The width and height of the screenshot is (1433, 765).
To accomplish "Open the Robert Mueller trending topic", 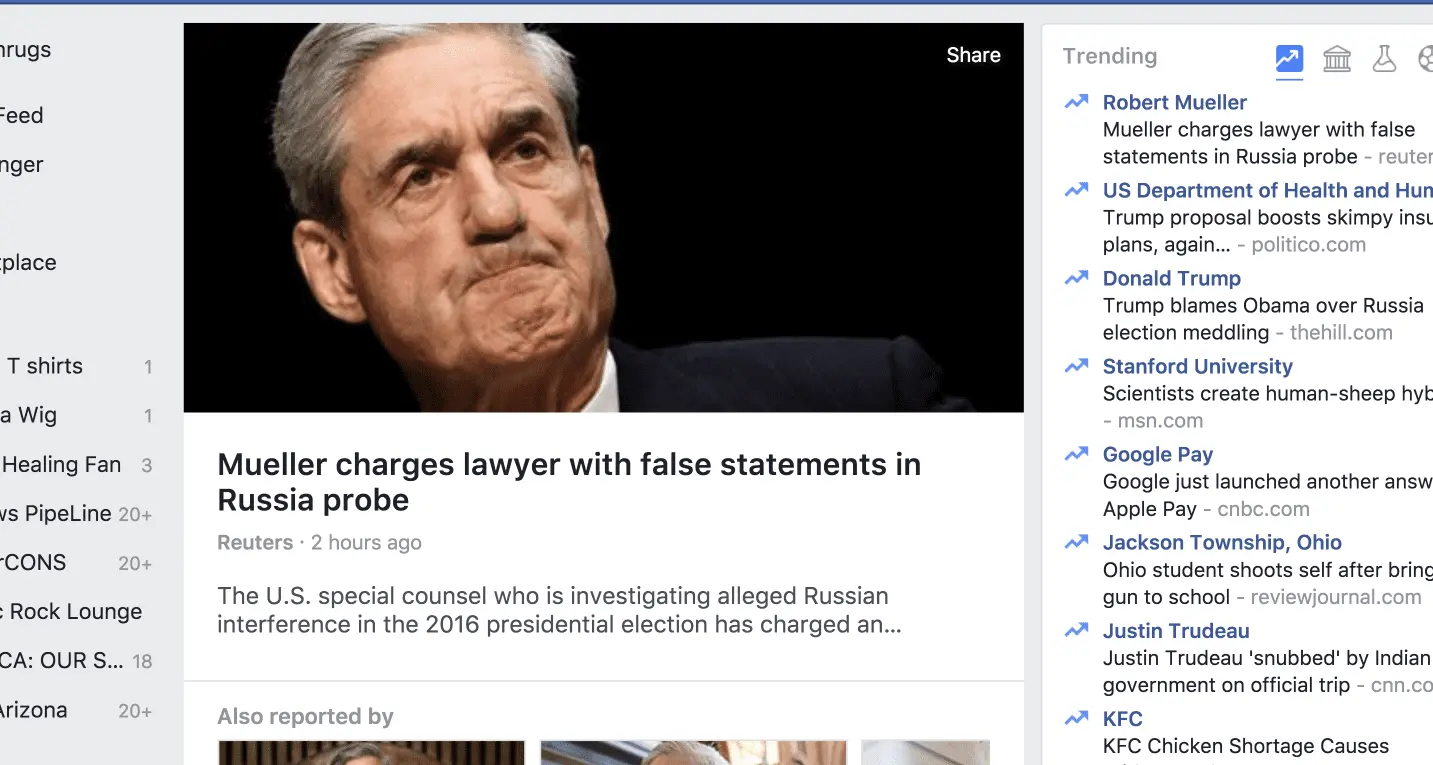I will (x=1174, y=102).
